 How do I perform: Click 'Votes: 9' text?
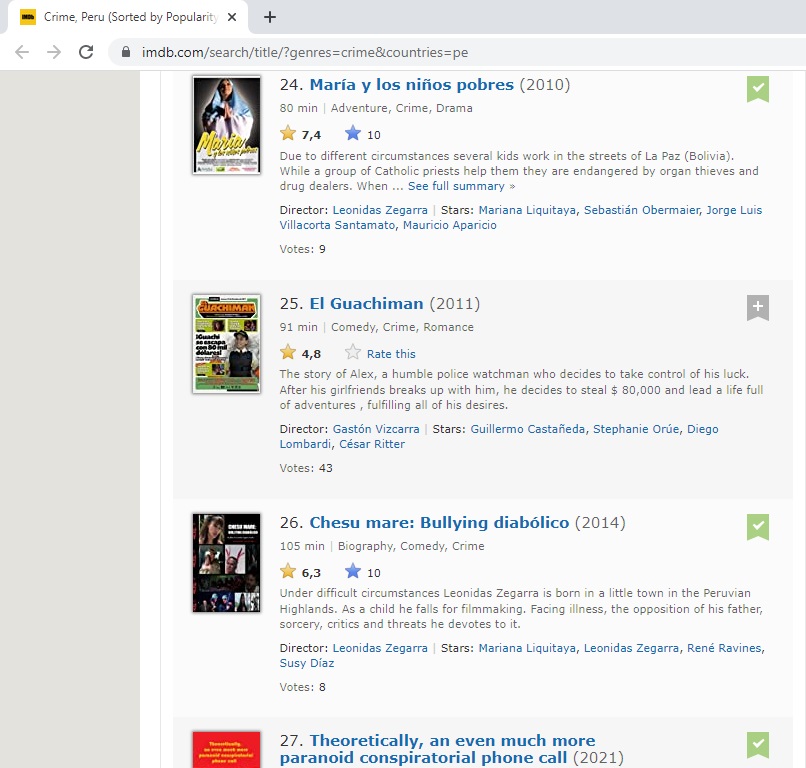coord(302,249)
